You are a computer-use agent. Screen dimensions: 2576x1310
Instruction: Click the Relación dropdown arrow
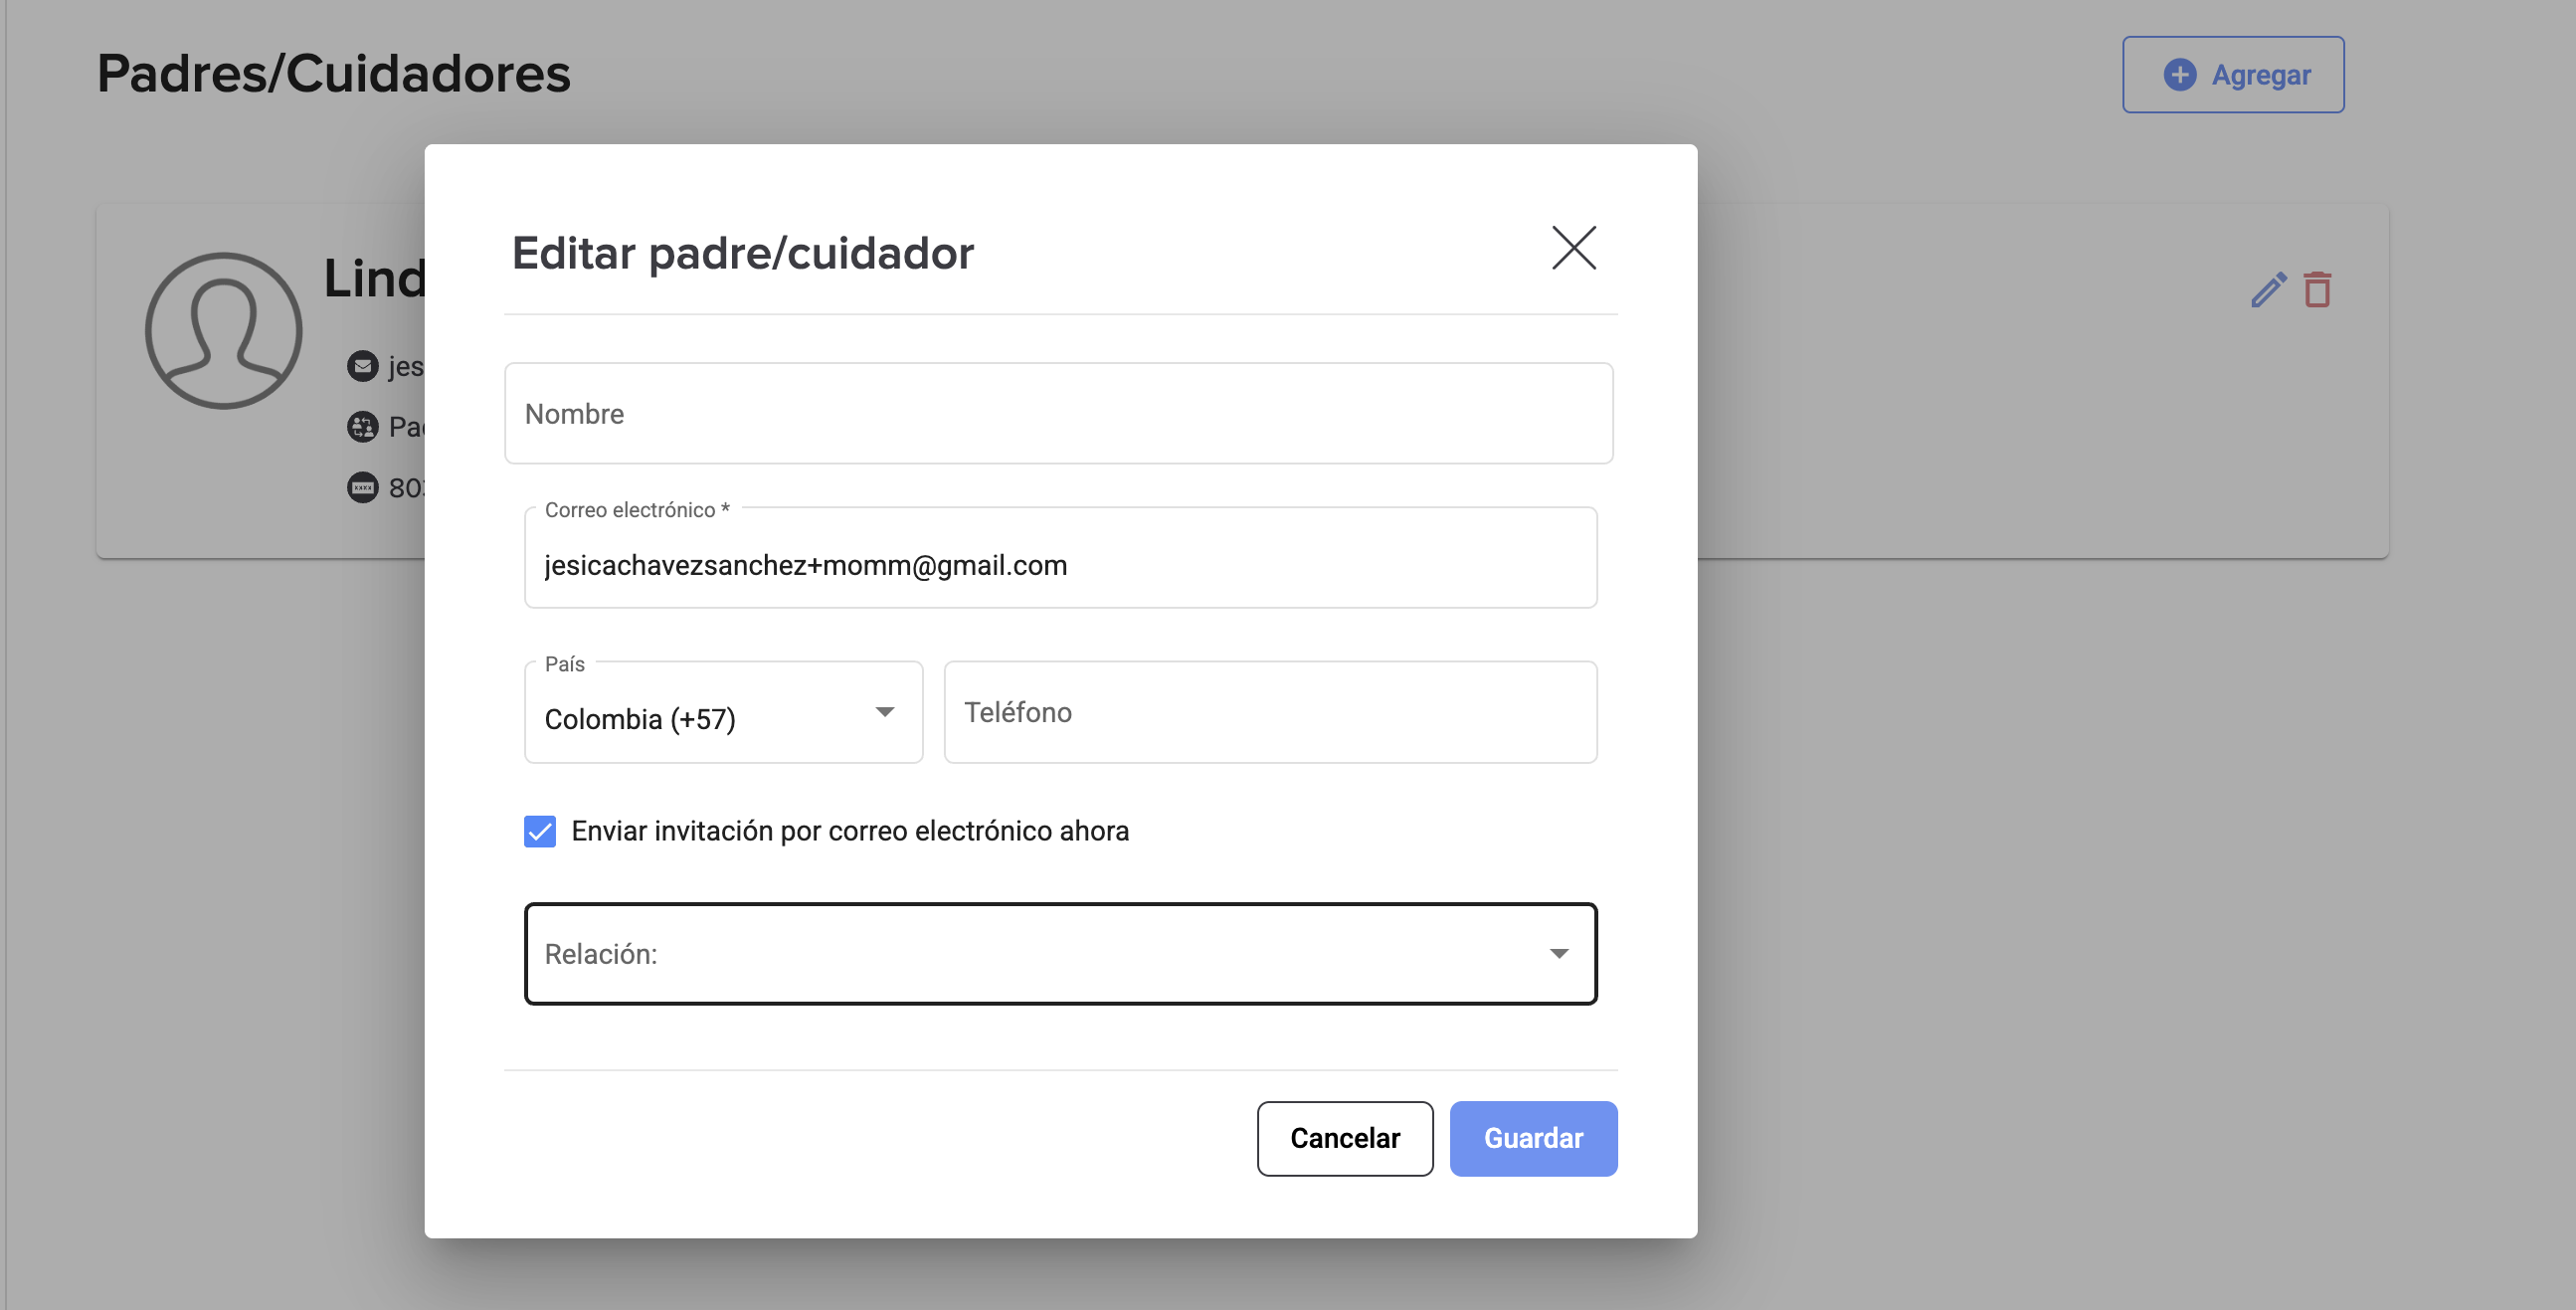1558,954
